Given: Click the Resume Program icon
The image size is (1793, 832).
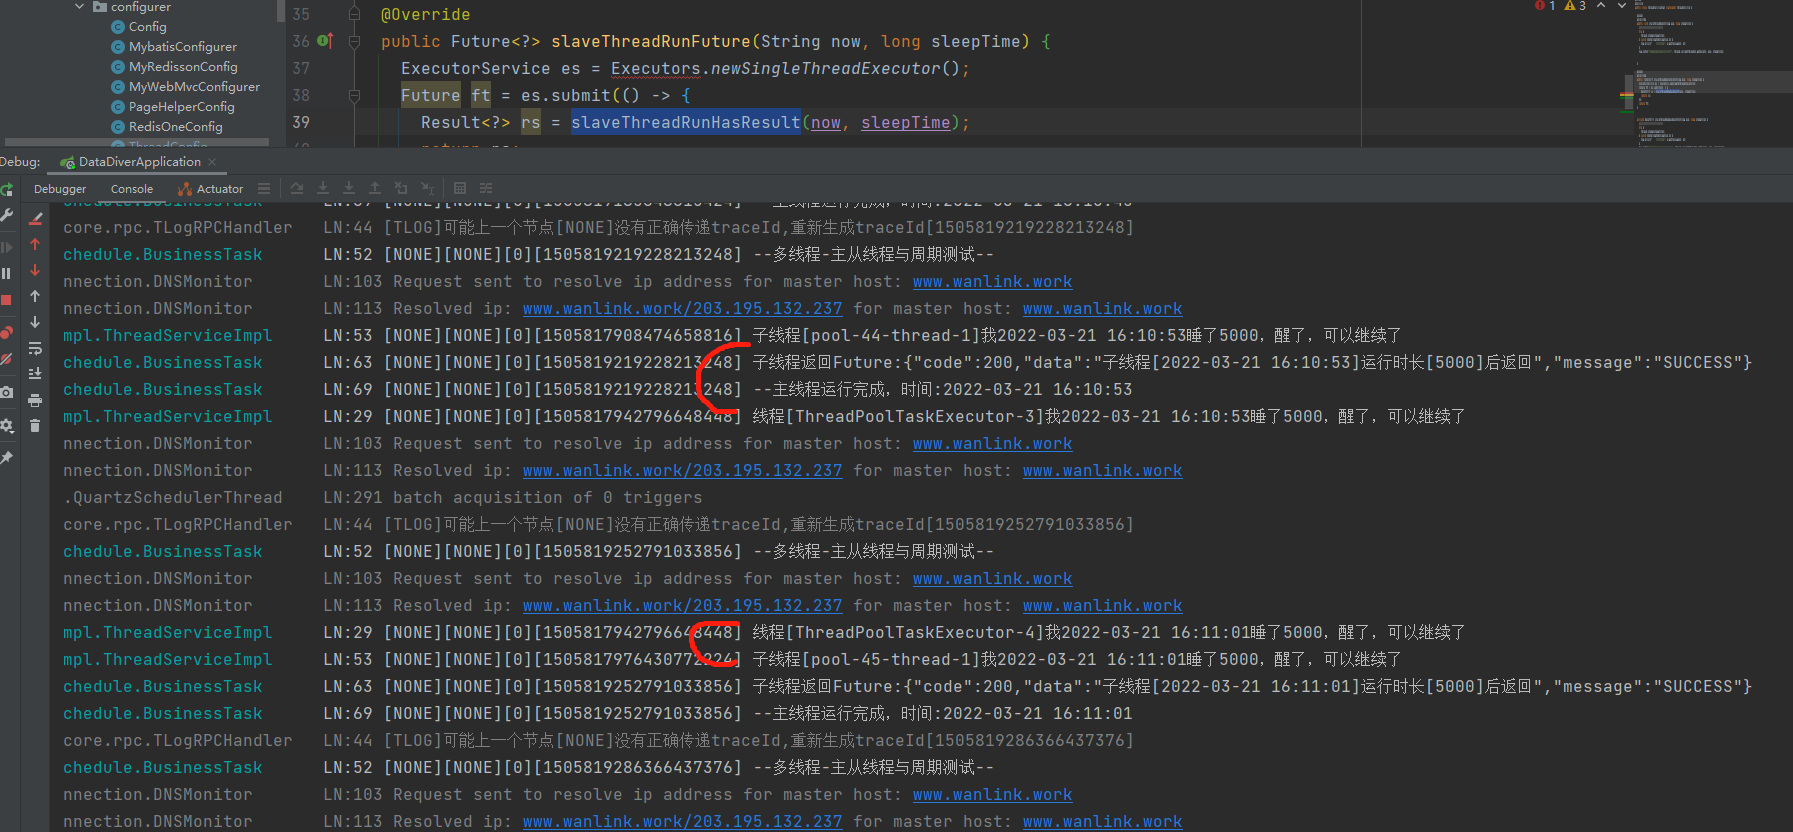Looking at the screenshot, I should (6, 246).
